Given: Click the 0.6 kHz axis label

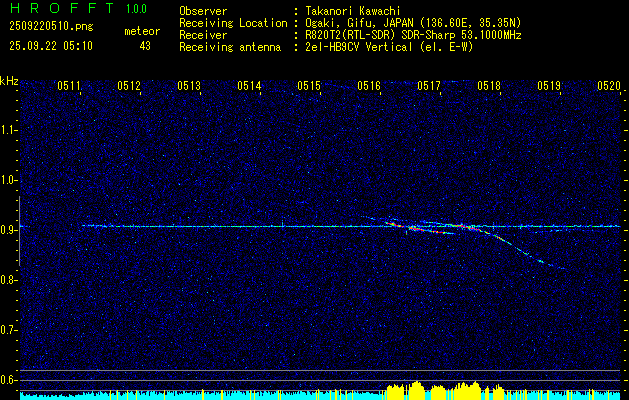Looking at the screenshot, I should point(7,380).
